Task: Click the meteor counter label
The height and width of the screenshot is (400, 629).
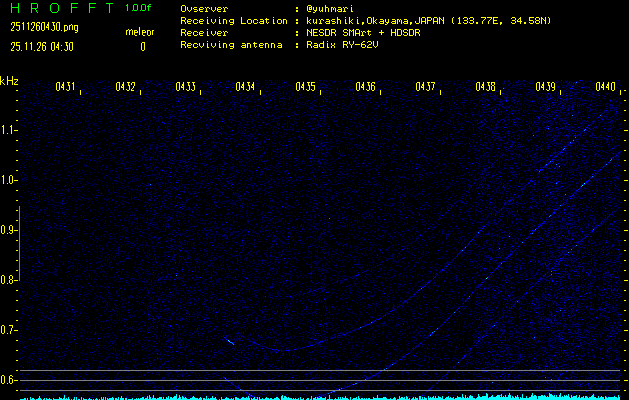Action: point(140,32)
